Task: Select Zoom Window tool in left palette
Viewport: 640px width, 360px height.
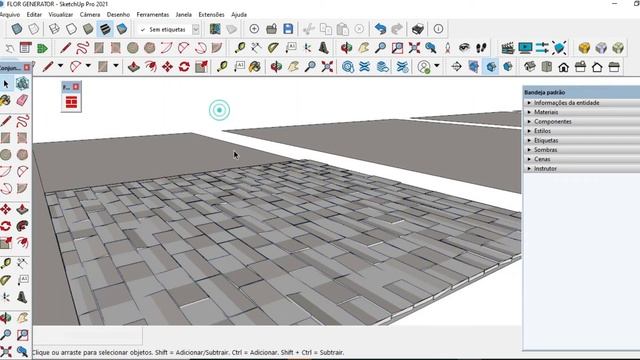Action: click(22, 335)
